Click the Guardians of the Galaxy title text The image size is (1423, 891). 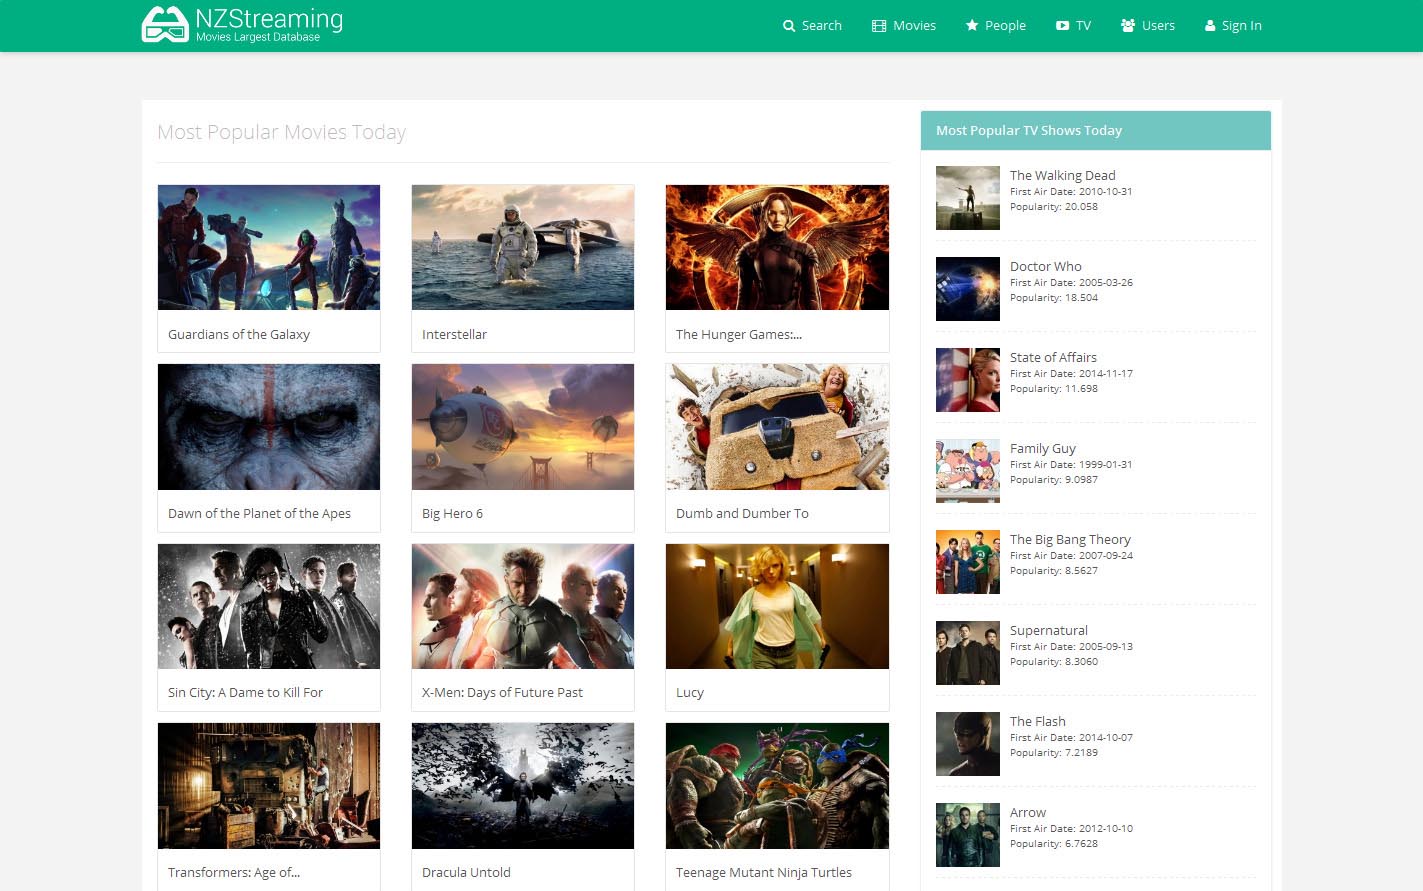(x=239, y=334)
